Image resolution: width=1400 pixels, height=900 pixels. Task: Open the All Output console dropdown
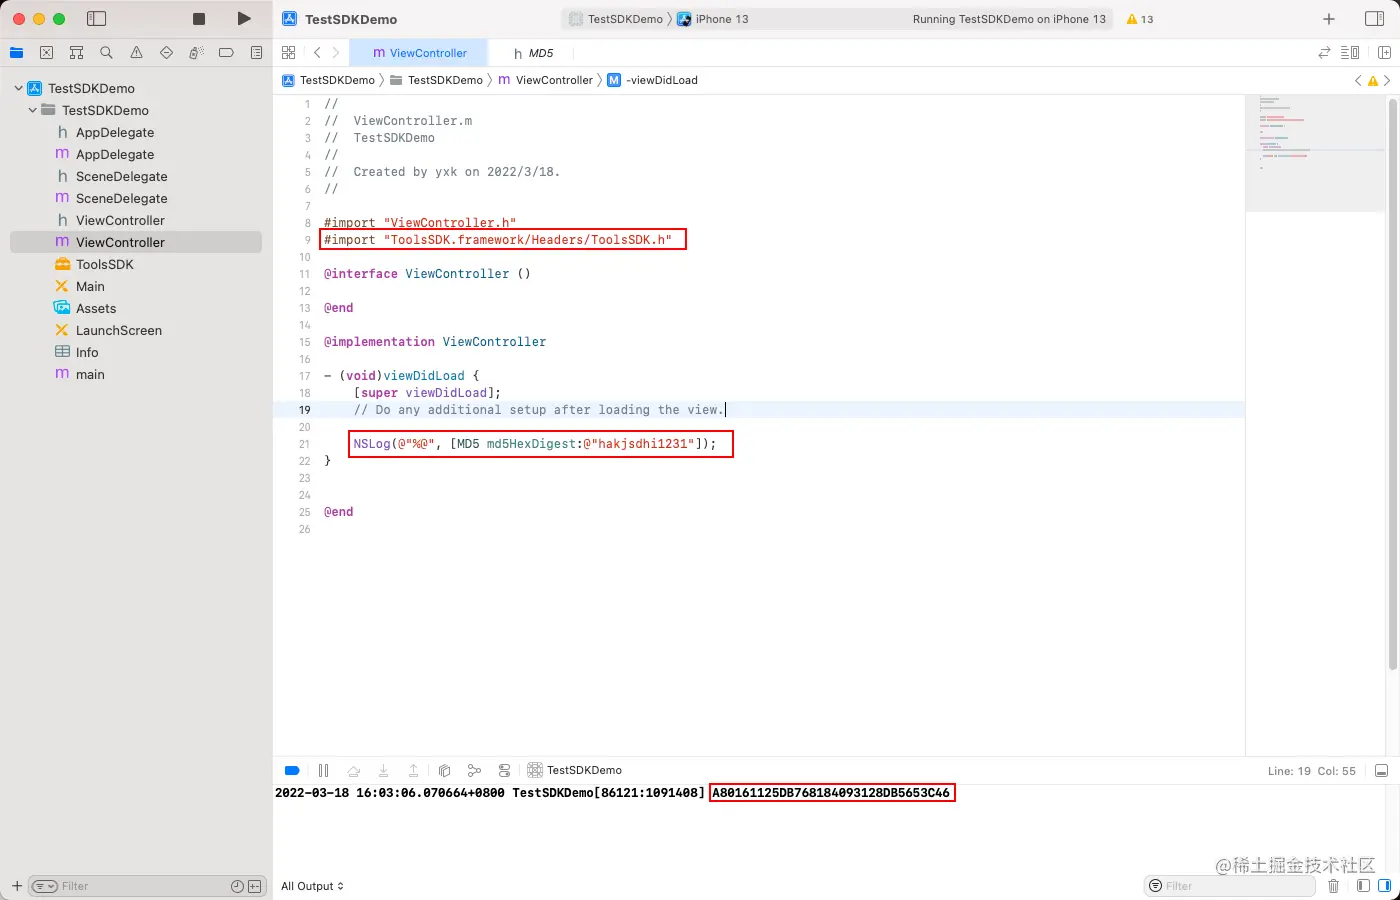pos(312,886)
